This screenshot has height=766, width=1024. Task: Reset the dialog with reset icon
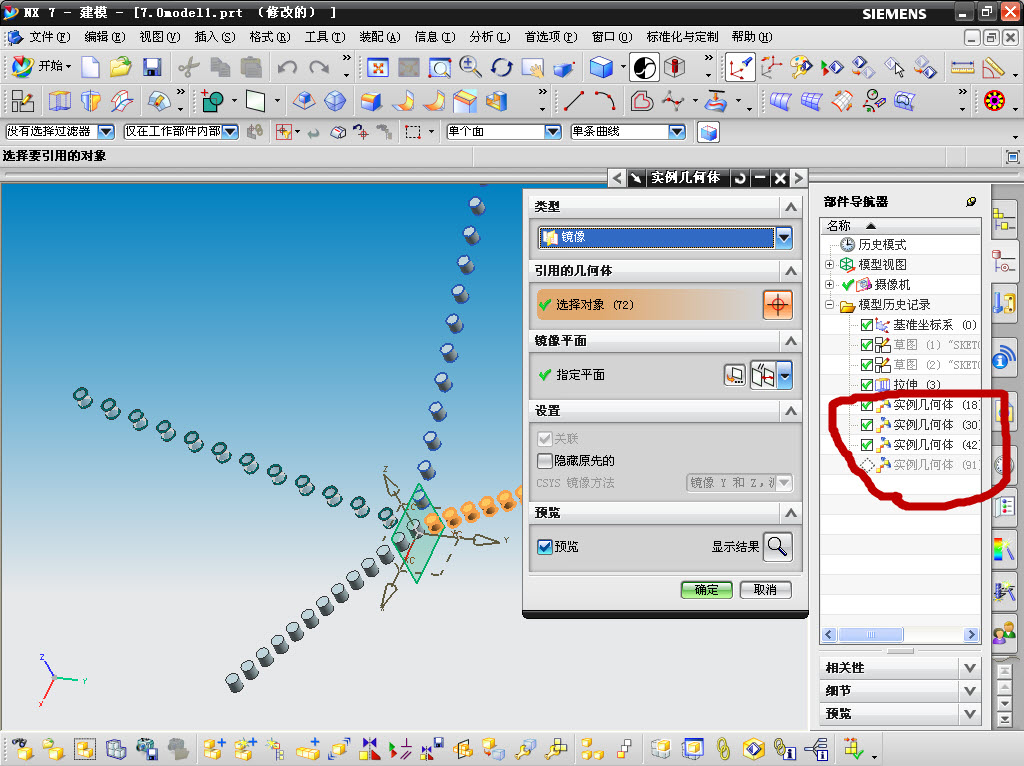pyautogui.click(x=740, y=178)
